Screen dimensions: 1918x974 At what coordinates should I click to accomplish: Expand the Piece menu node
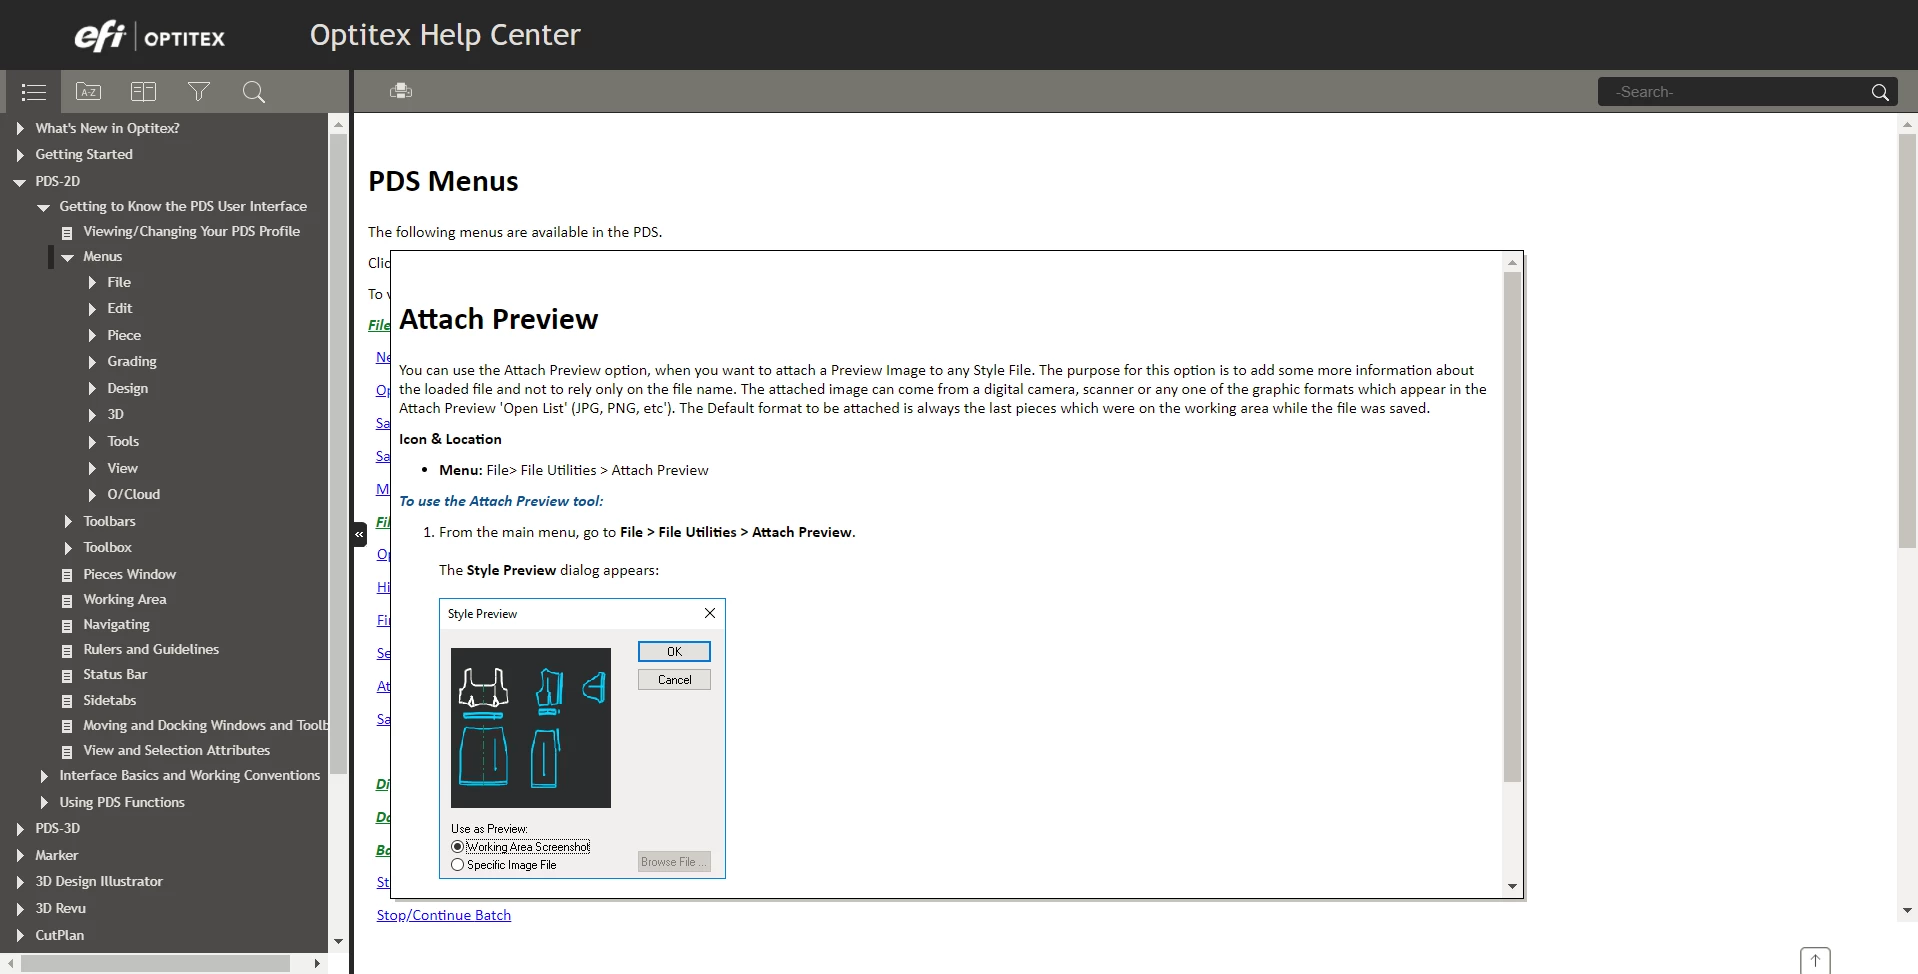pyautogui.click(x=92, y=336)
